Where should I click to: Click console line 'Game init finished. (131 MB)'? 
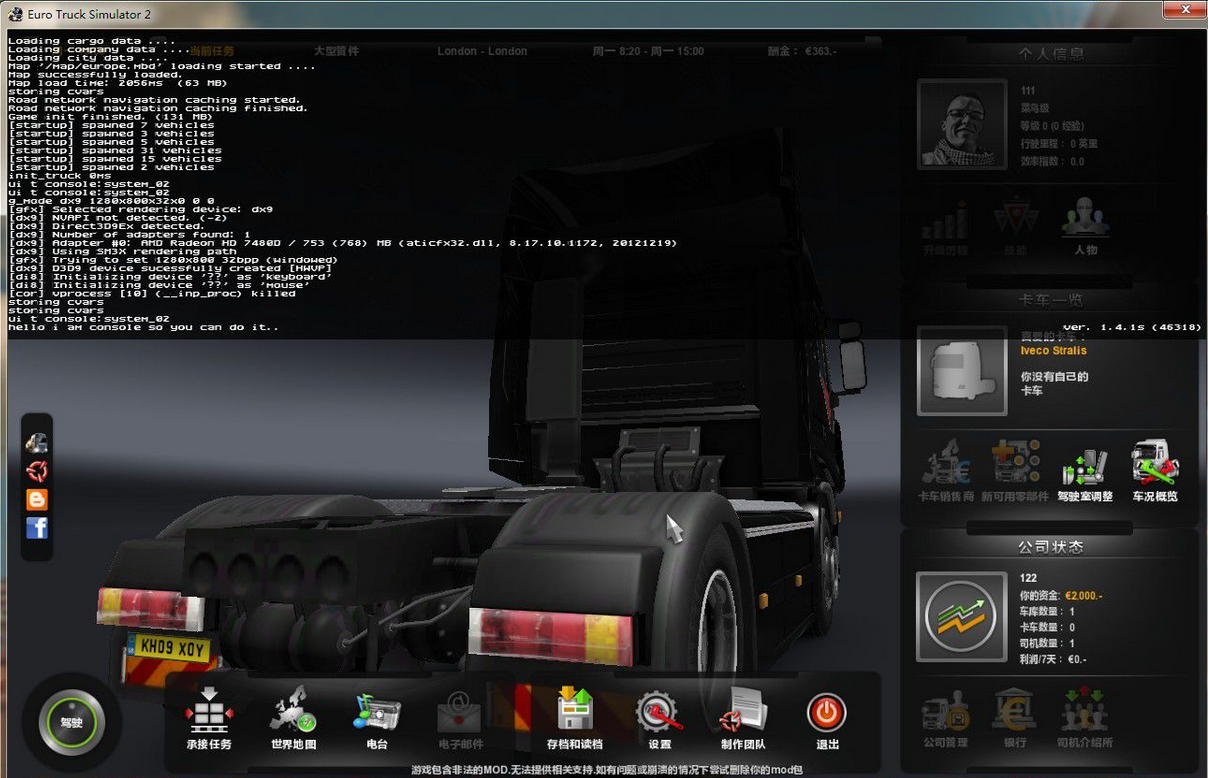(x=110, y=117)
